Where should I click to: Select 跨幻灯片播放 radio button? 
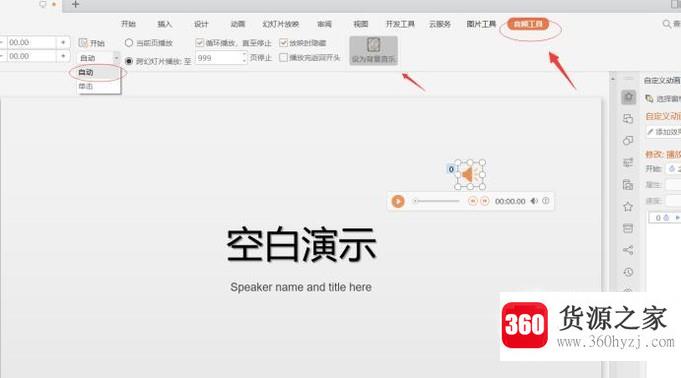pos(129,61)
